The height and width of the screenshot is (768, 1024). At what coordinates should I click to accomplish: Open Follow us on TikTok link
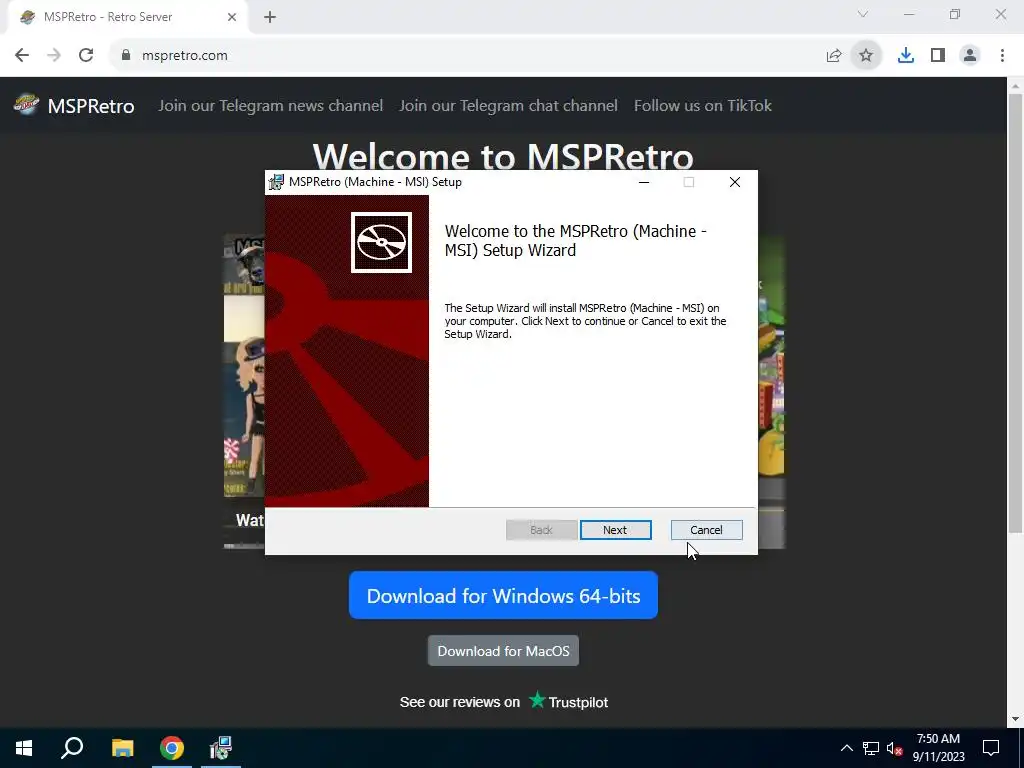[x=703, y=106]
